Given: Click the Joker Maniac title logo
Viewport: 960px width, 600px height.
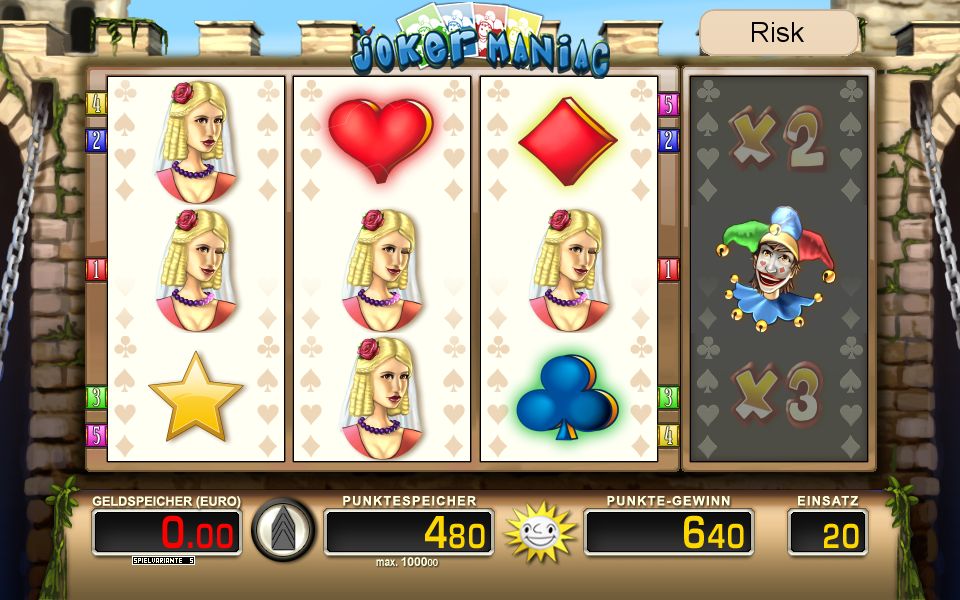Looking at the screenshot, I should point(479,40).
